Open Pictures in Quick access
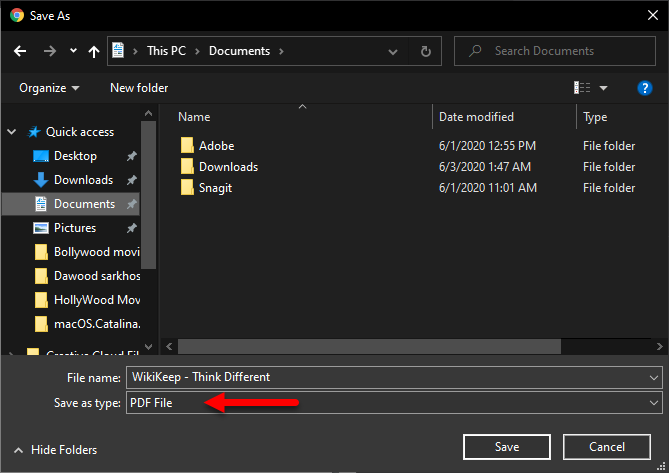Viewport: 669px width, 473px height. pos(75,228)
